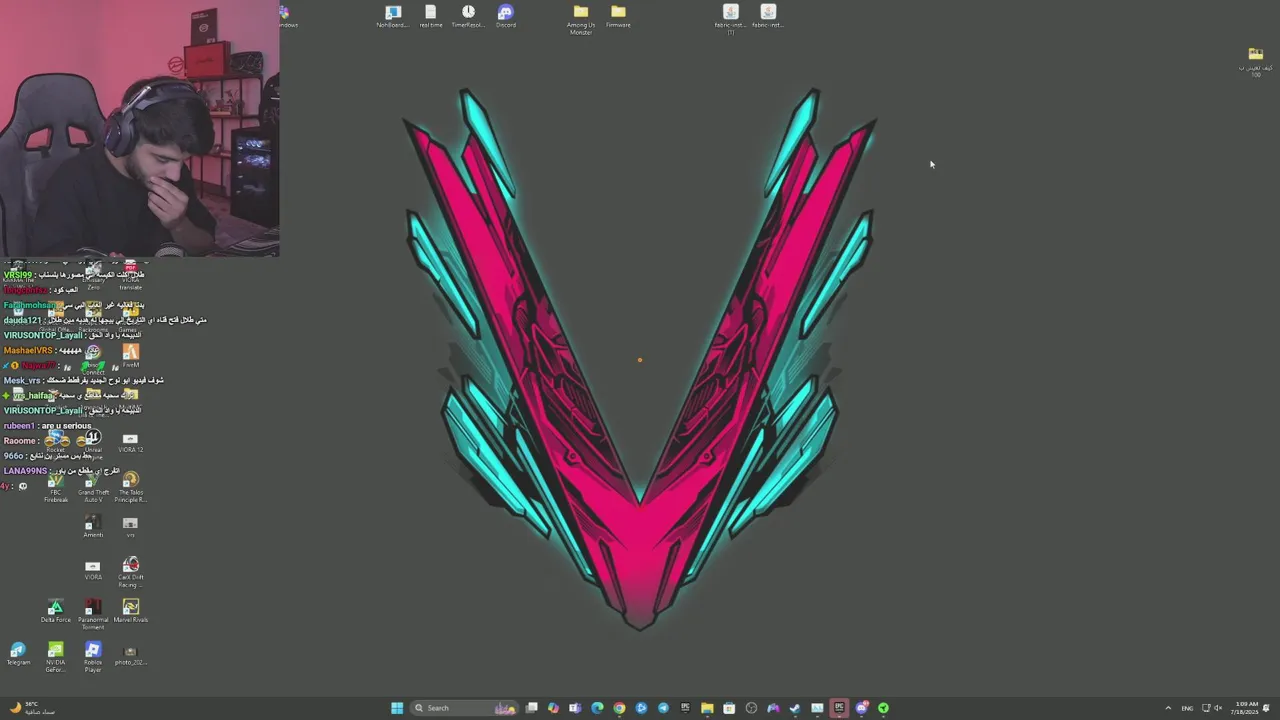The width and height of the screenshot is (1280, 720).
Task: Open Google Chrome from the taskbar
Action: coord(619,708)
